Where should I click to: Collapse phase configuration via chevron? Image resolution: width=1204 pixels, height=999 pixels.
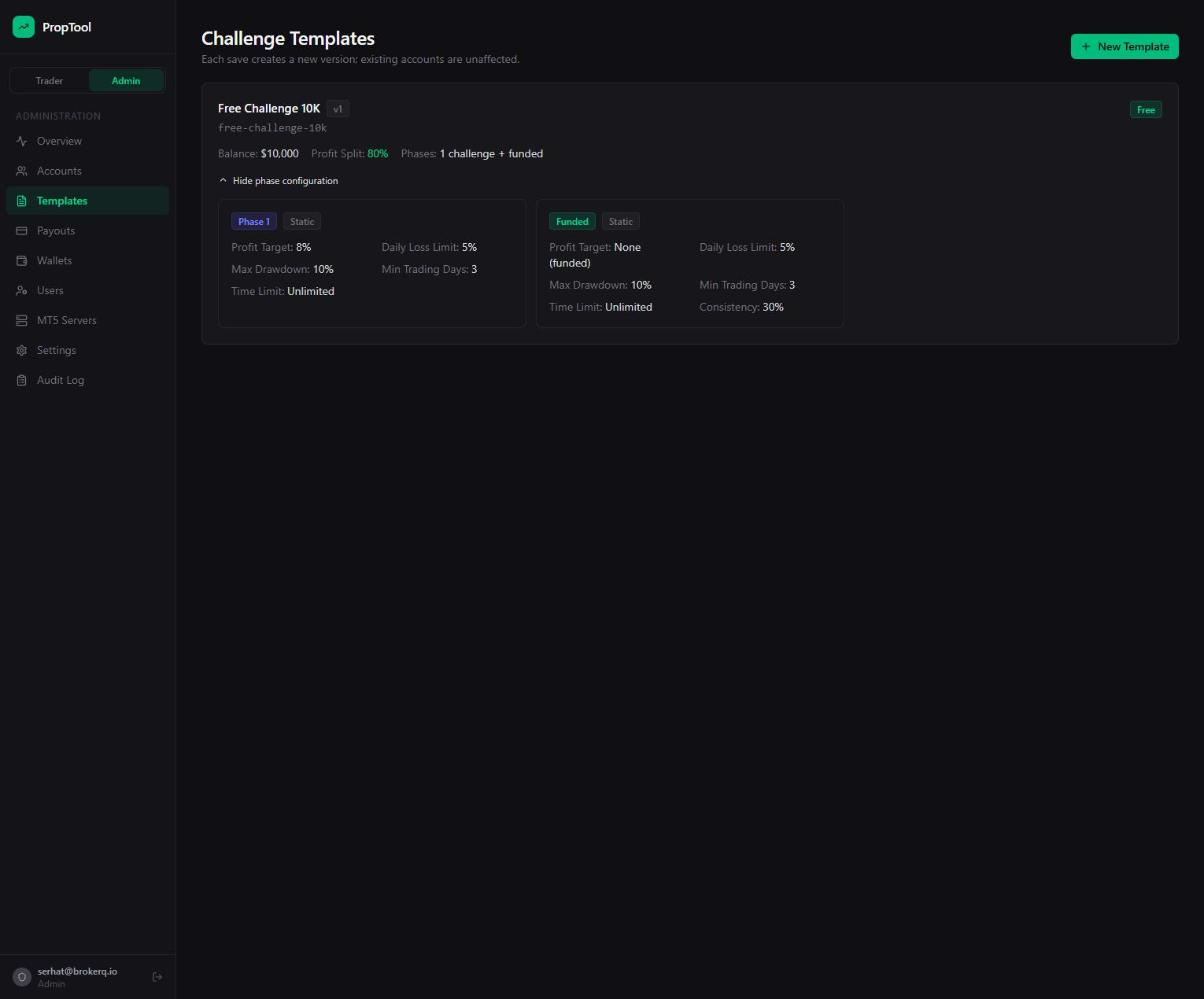tap(223, 181)
